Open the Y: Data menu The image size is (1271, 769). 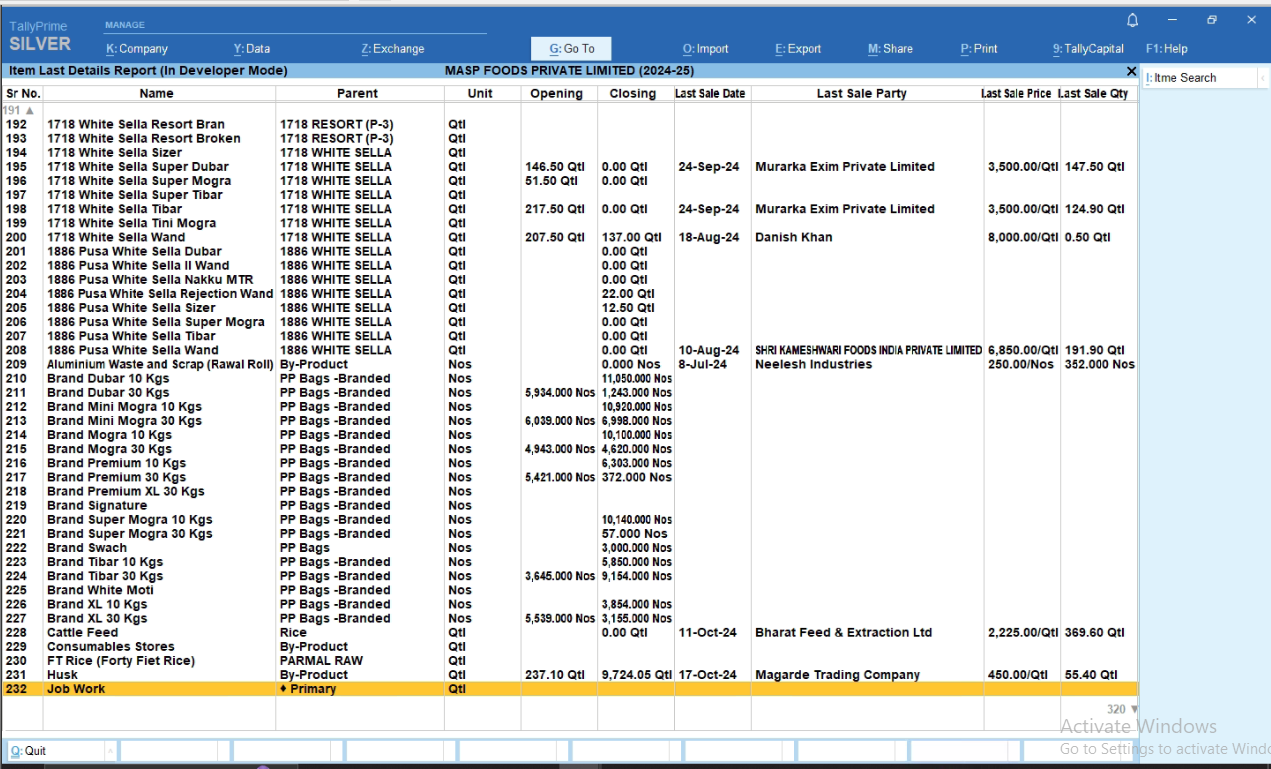pos(252,49)
